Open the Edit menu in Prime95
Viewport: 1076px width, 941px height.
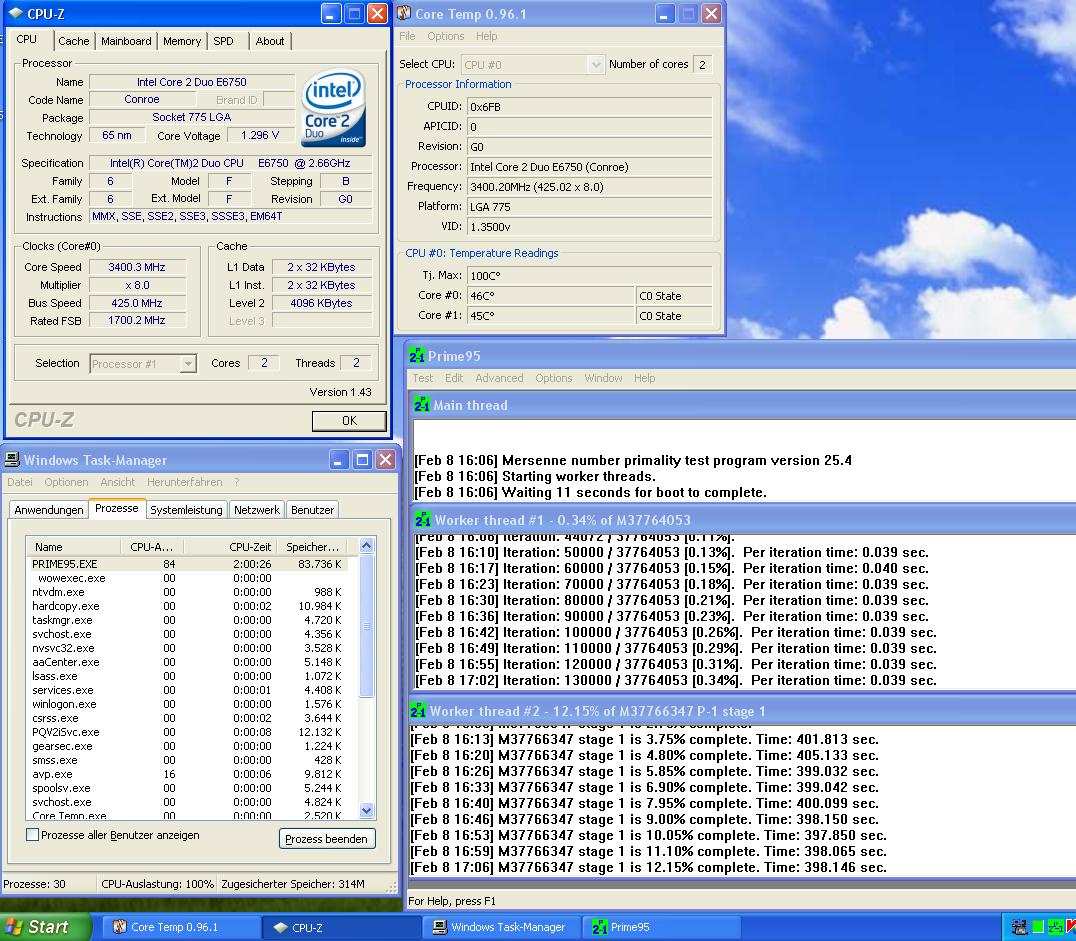point(454,377)
